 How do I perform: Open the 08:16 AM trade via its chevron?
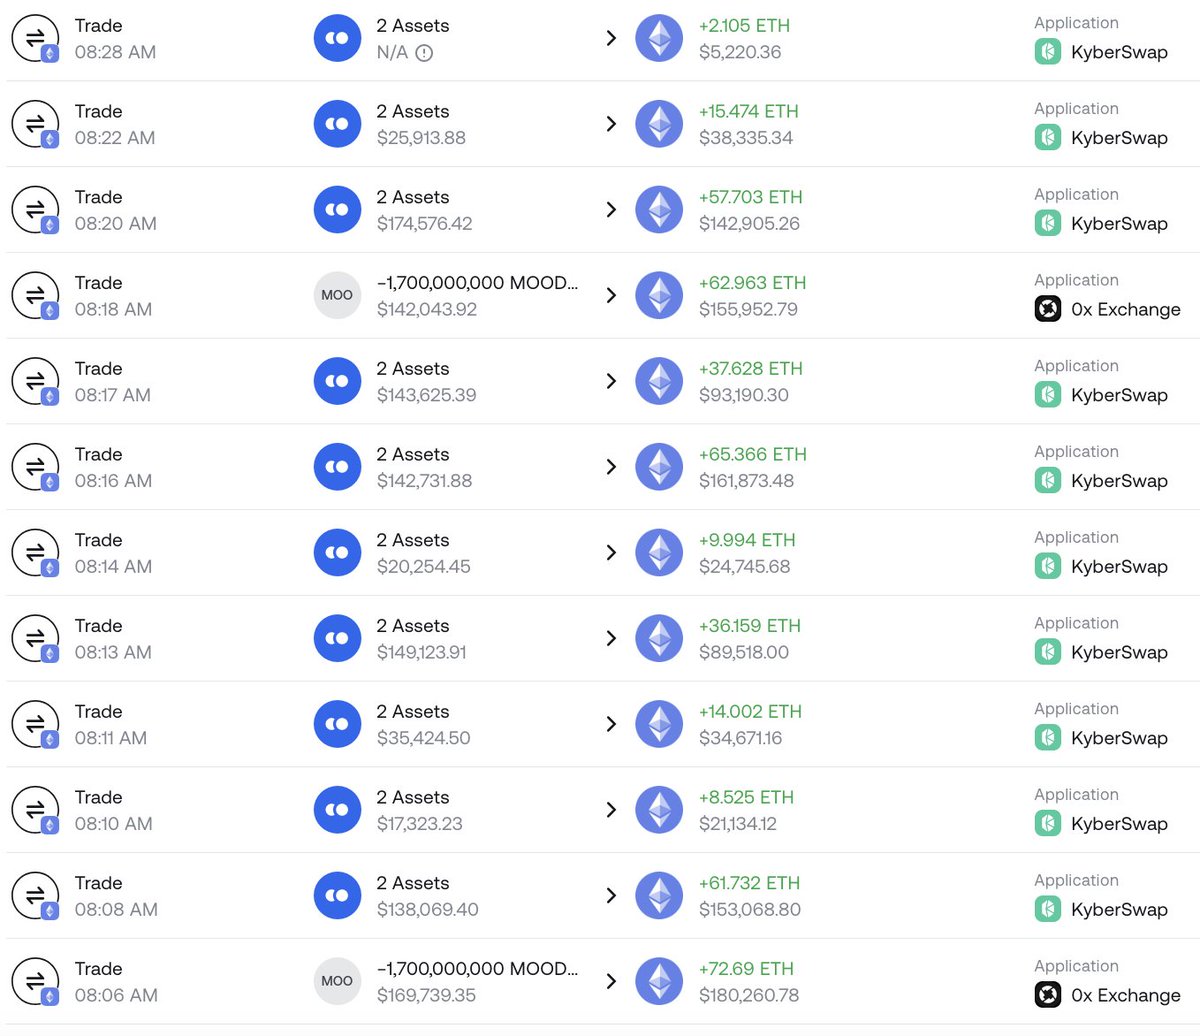tap(611, 467)
